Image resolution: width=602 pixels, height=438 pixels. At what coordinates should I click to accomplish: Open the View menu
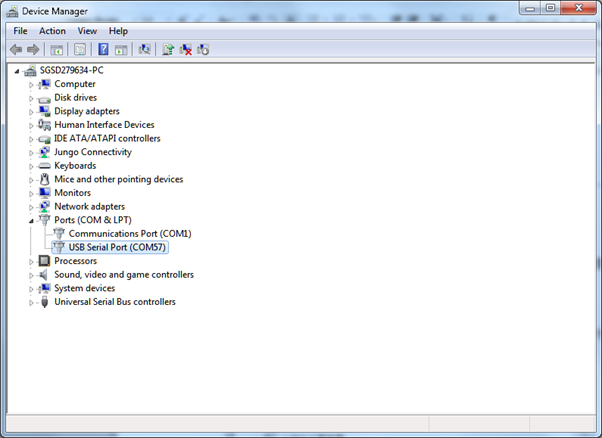[87, 31]
